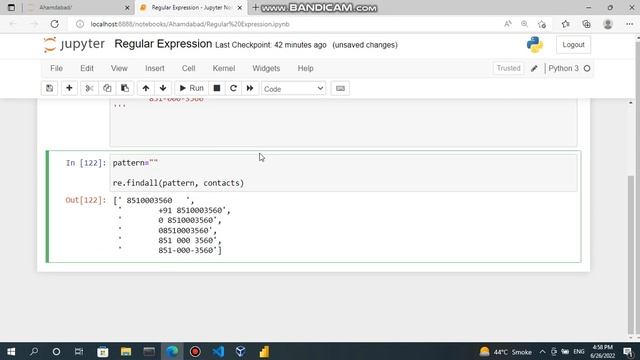Open browser Collections icon
640x360 pixels.
tap(586, 24)
